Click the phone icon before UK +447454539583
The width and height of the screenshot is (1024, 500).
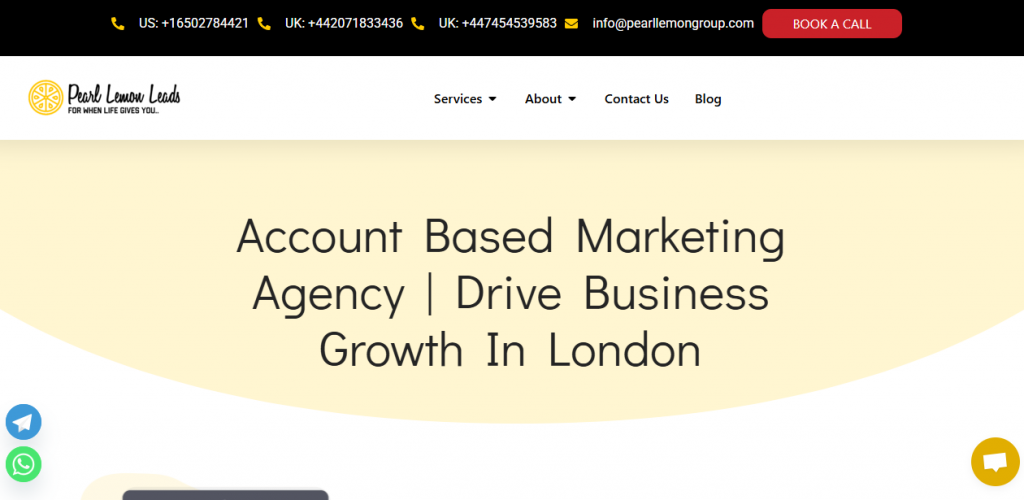click(x=418, y=23)
